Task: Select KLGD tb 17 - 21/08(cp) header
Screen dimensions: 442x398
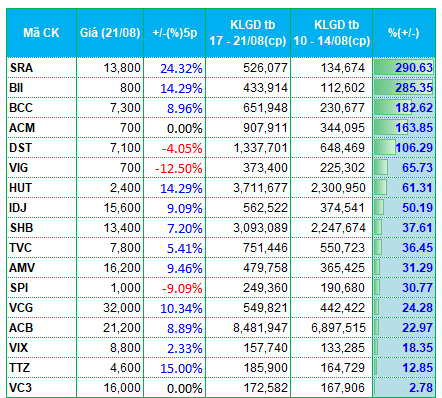Action: 248,33
